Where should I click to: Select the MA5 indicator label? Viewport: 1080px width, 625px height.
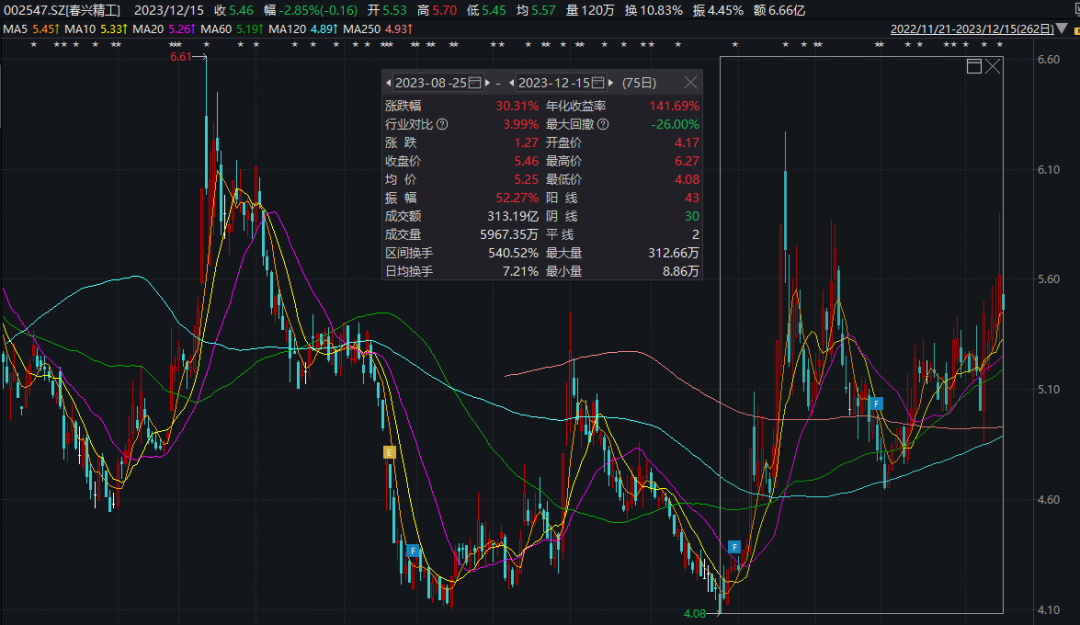(x=14, y=29)
